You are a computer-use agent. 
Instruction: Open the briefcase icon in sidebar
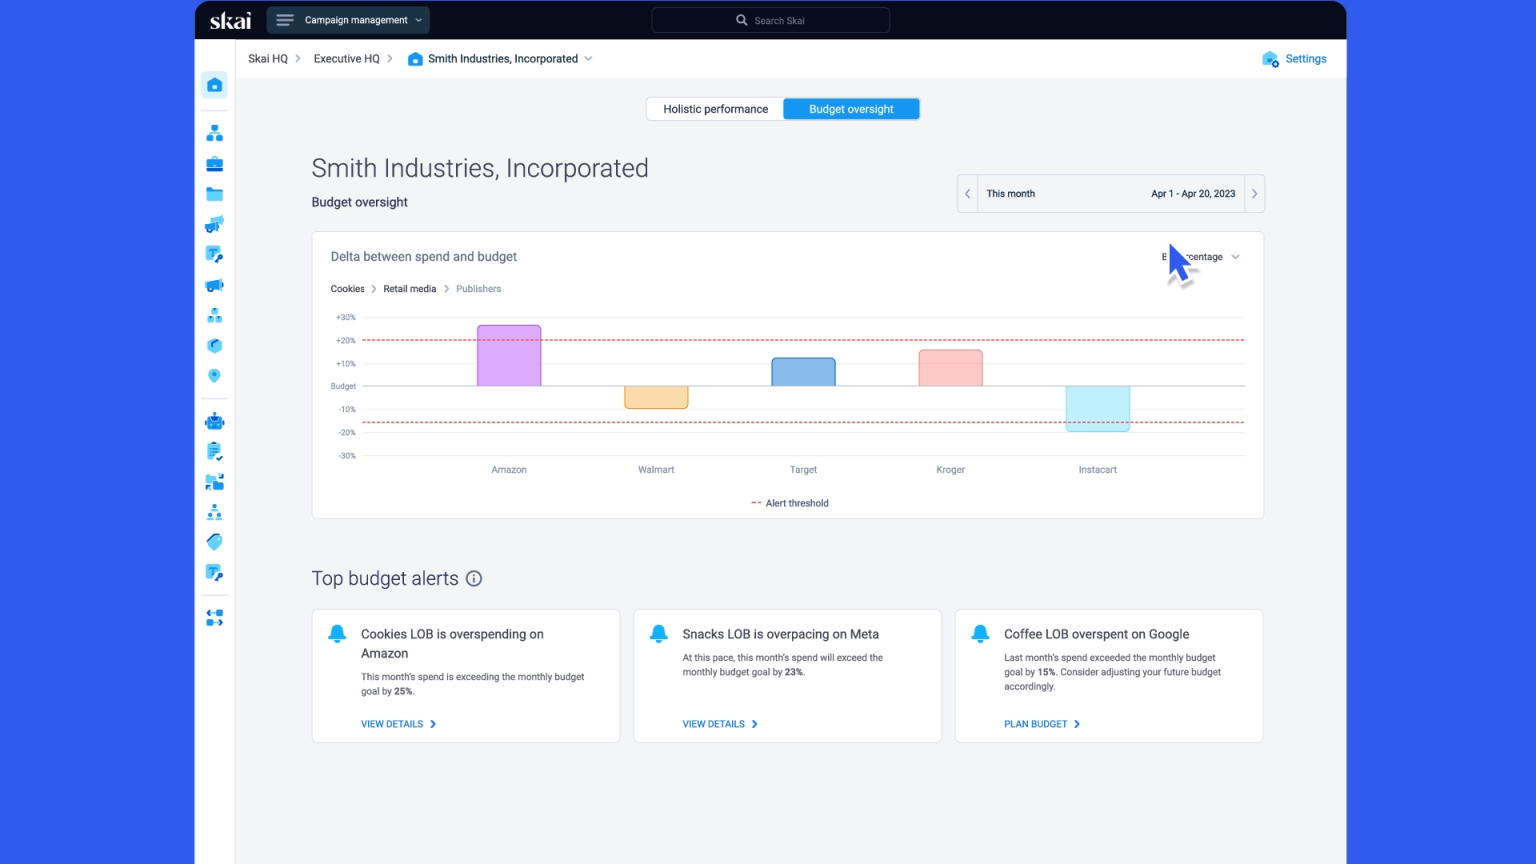click(214, 164)
